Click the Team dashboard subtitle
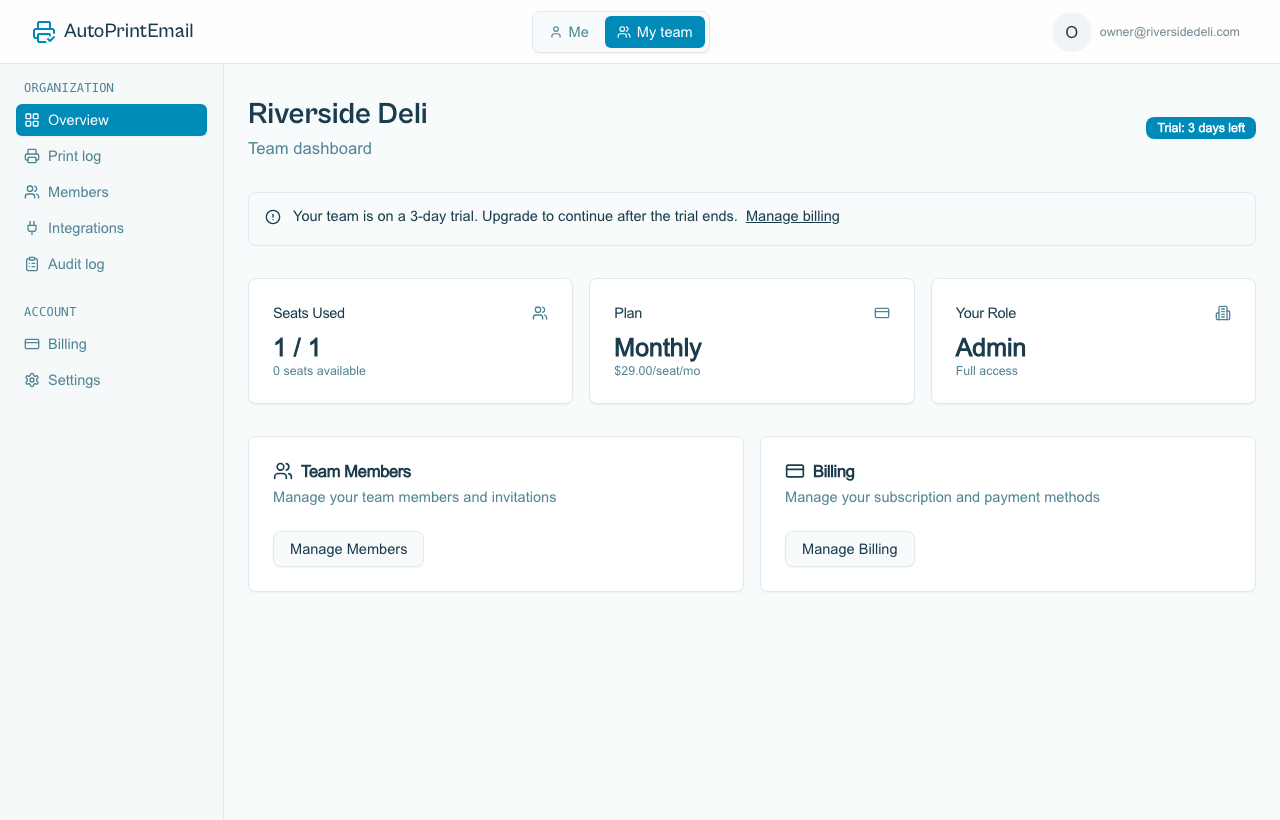 [x=310, y=148]
